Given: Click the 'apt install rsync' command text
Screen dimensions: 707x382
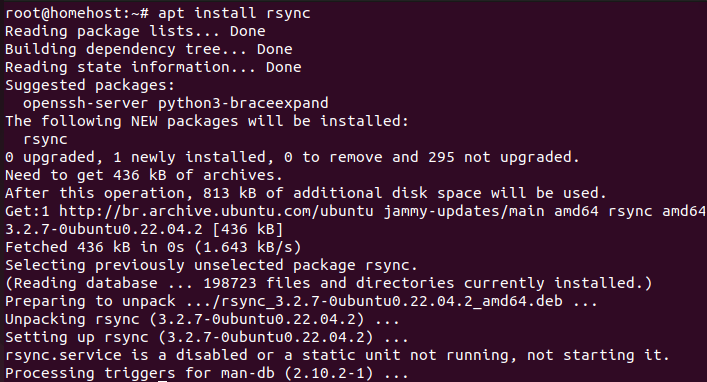Looking at the screenshot, I should point(234,13).
